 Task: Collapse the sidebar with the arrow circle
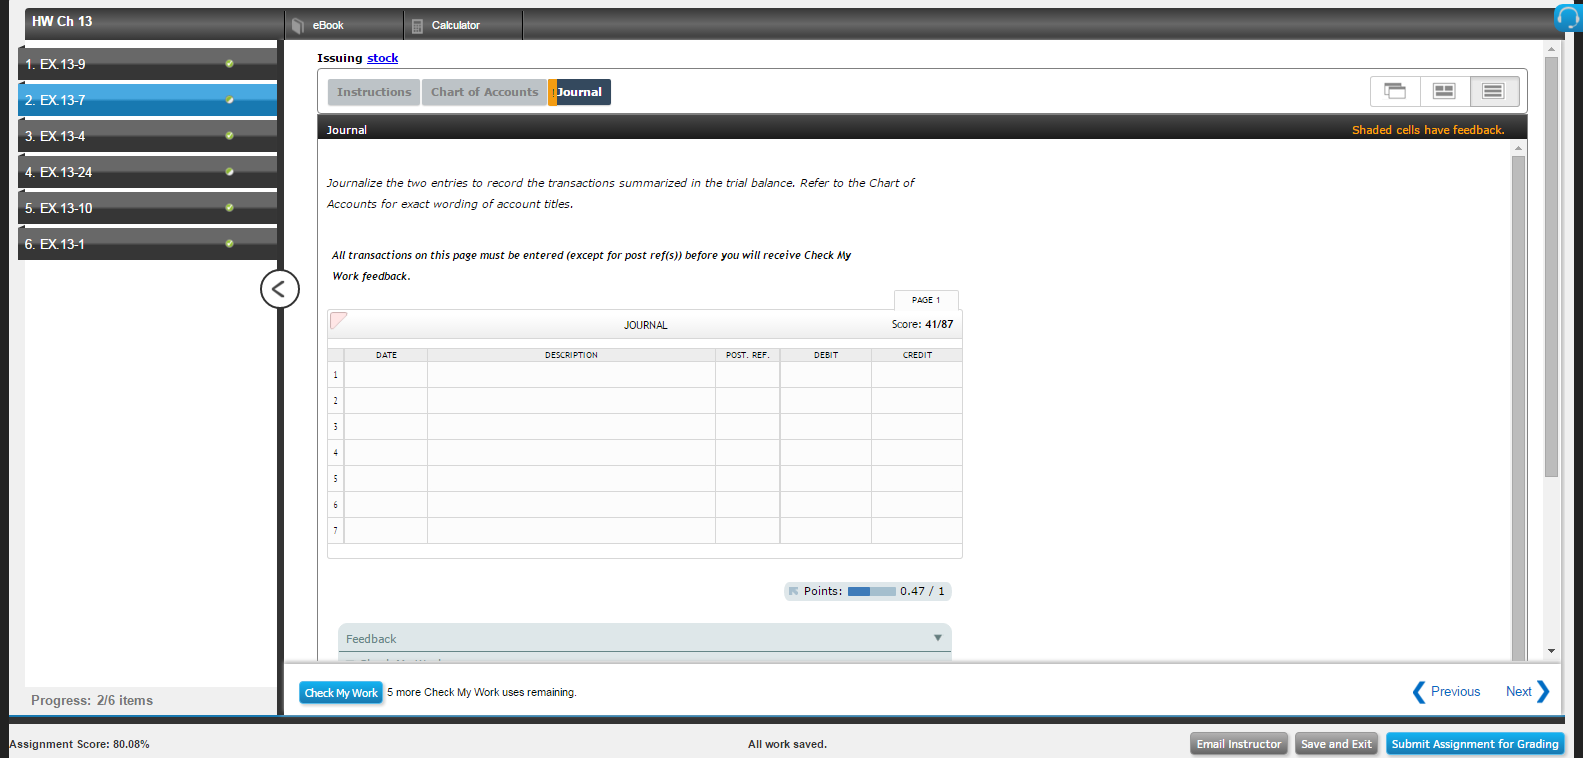(280, 289)
